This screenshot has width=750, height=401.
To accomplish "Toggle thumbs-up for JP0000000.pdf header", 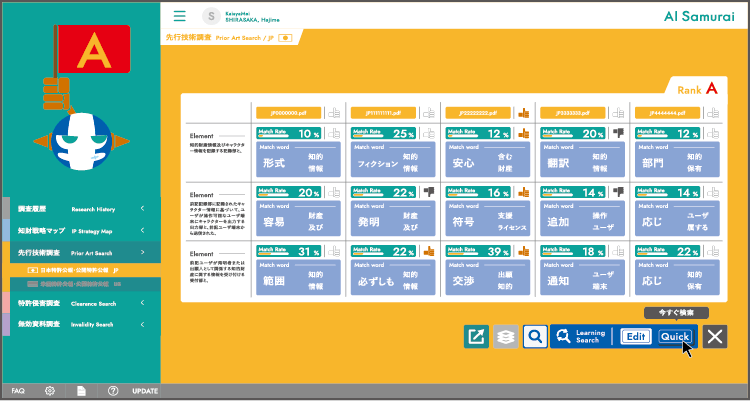I will (x=333, y=113).
